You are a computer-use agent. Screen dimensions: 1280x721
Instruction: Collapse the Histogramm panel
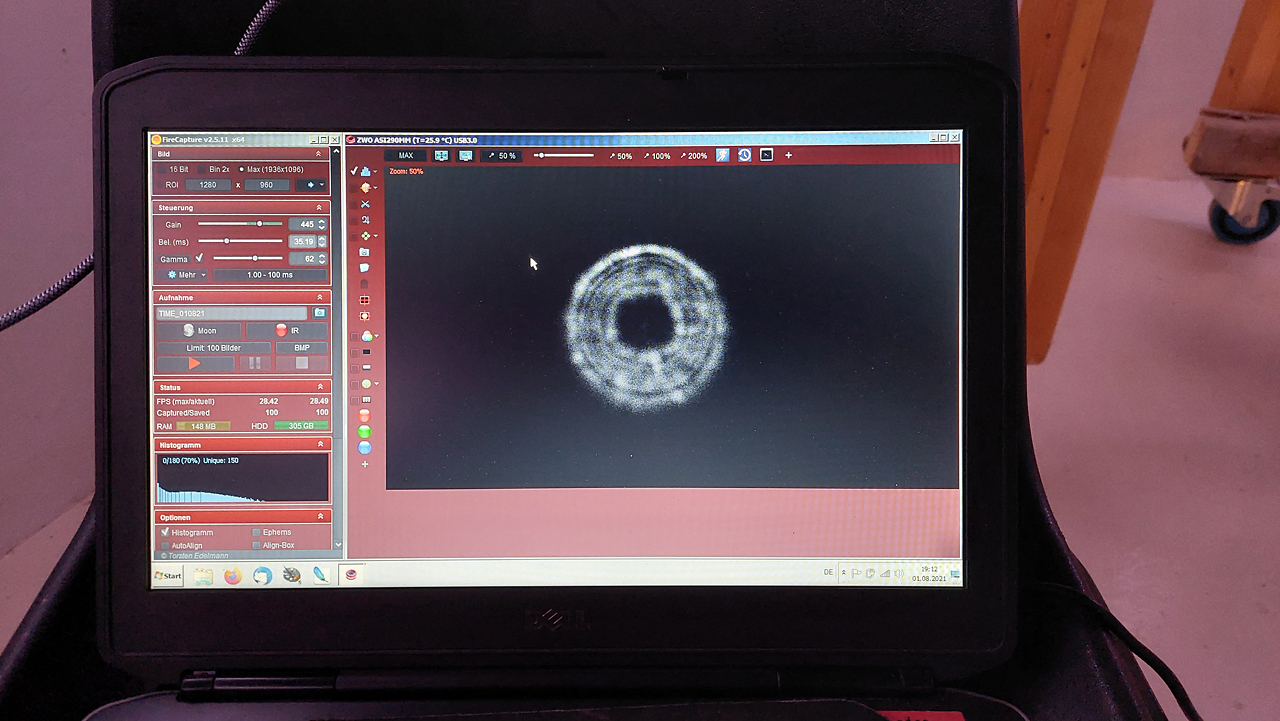319,444
